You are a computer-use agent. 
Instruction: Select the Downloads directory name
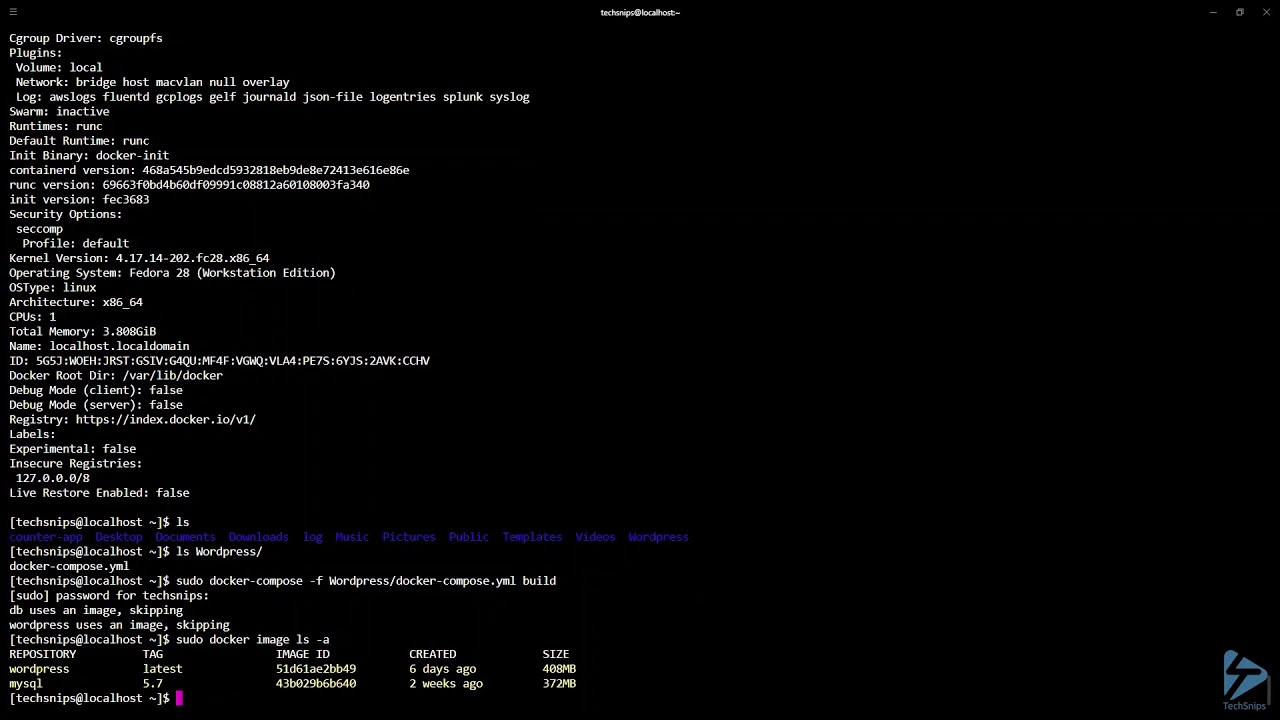tap(258, 537)
